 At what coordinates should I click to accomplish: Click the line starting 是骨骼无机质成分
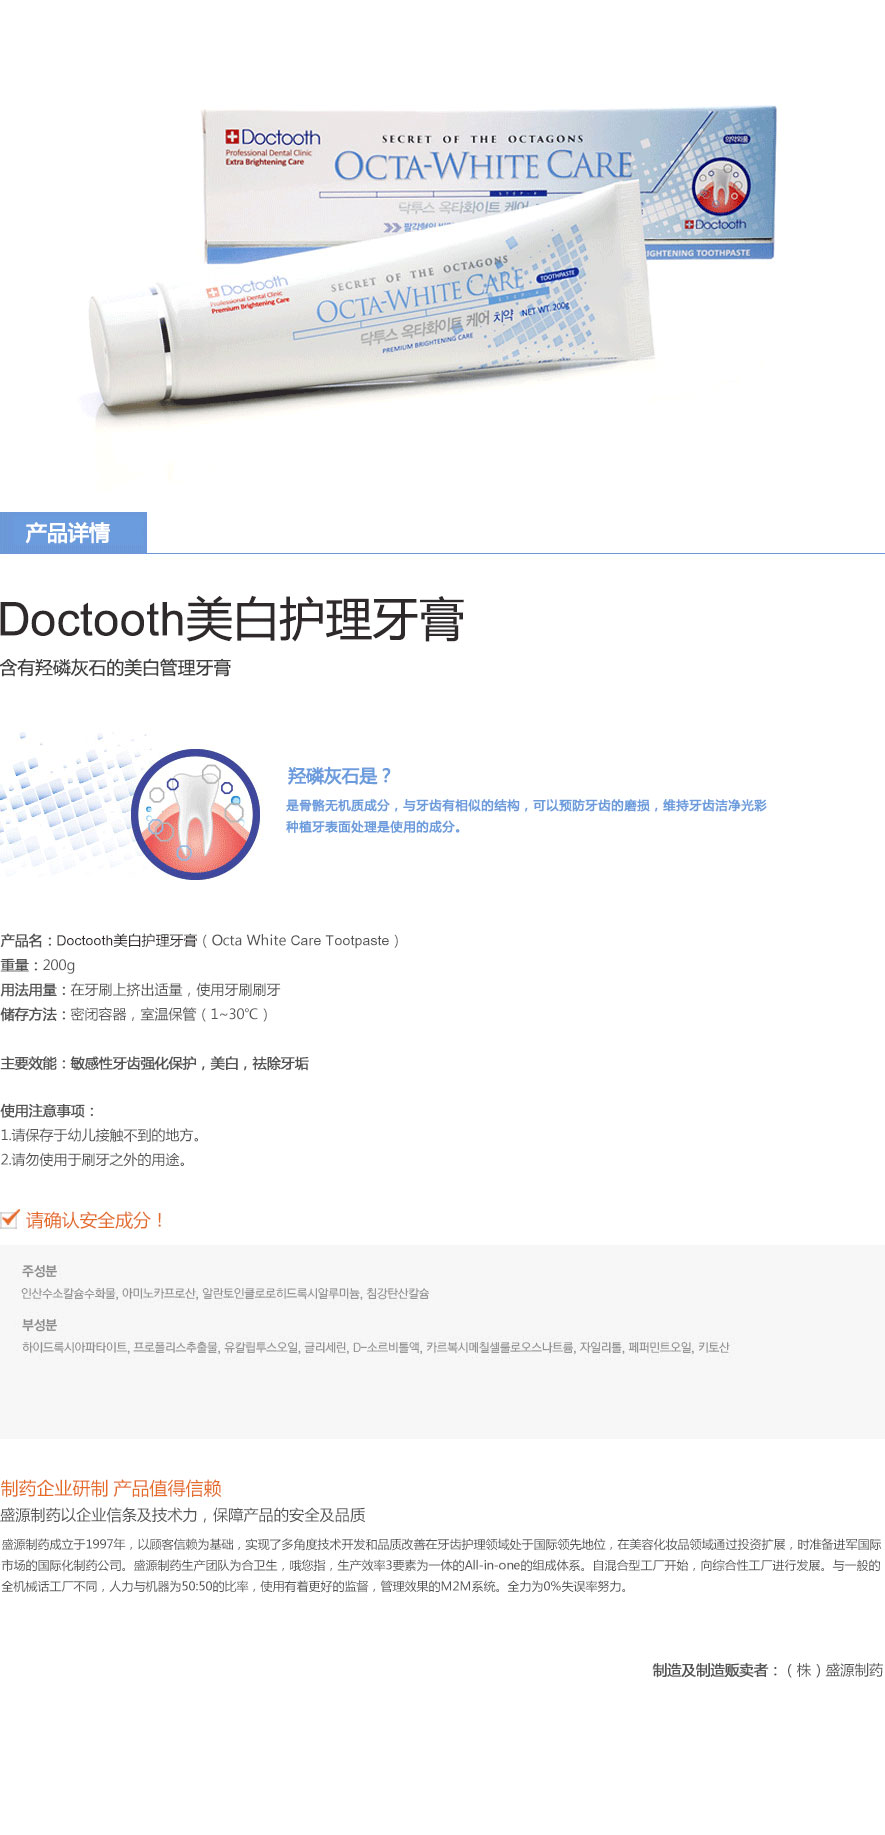[526, 805]
